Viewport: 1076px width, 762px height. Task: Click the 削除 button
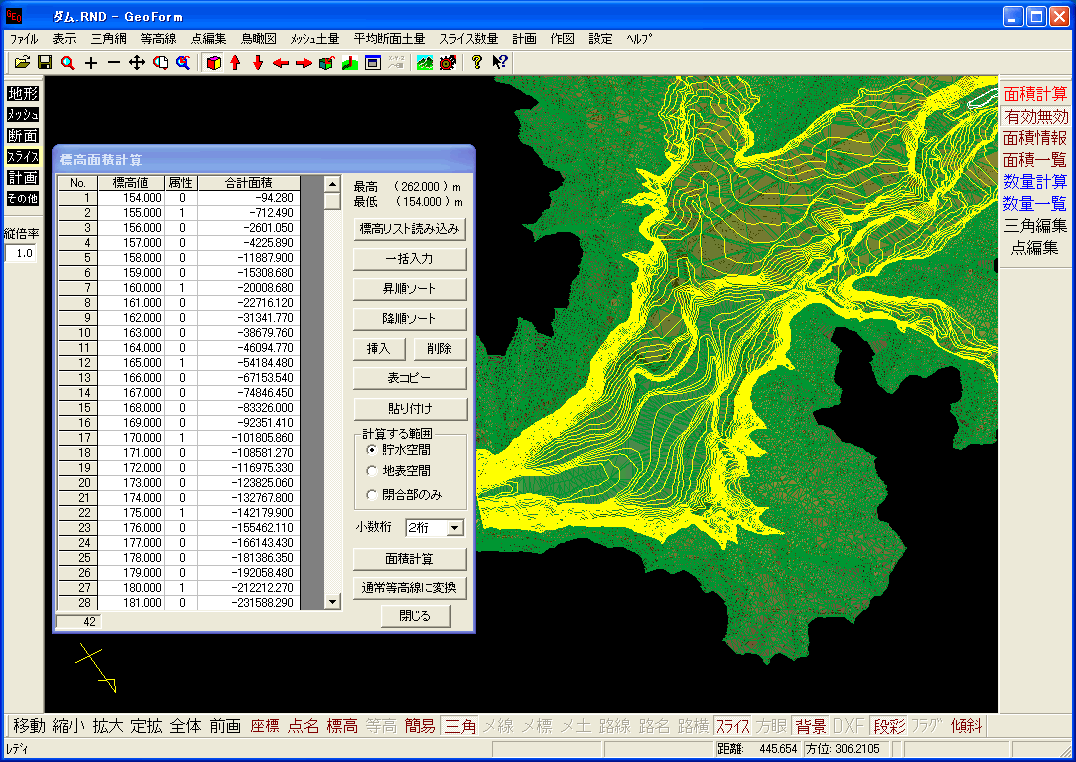440,349
